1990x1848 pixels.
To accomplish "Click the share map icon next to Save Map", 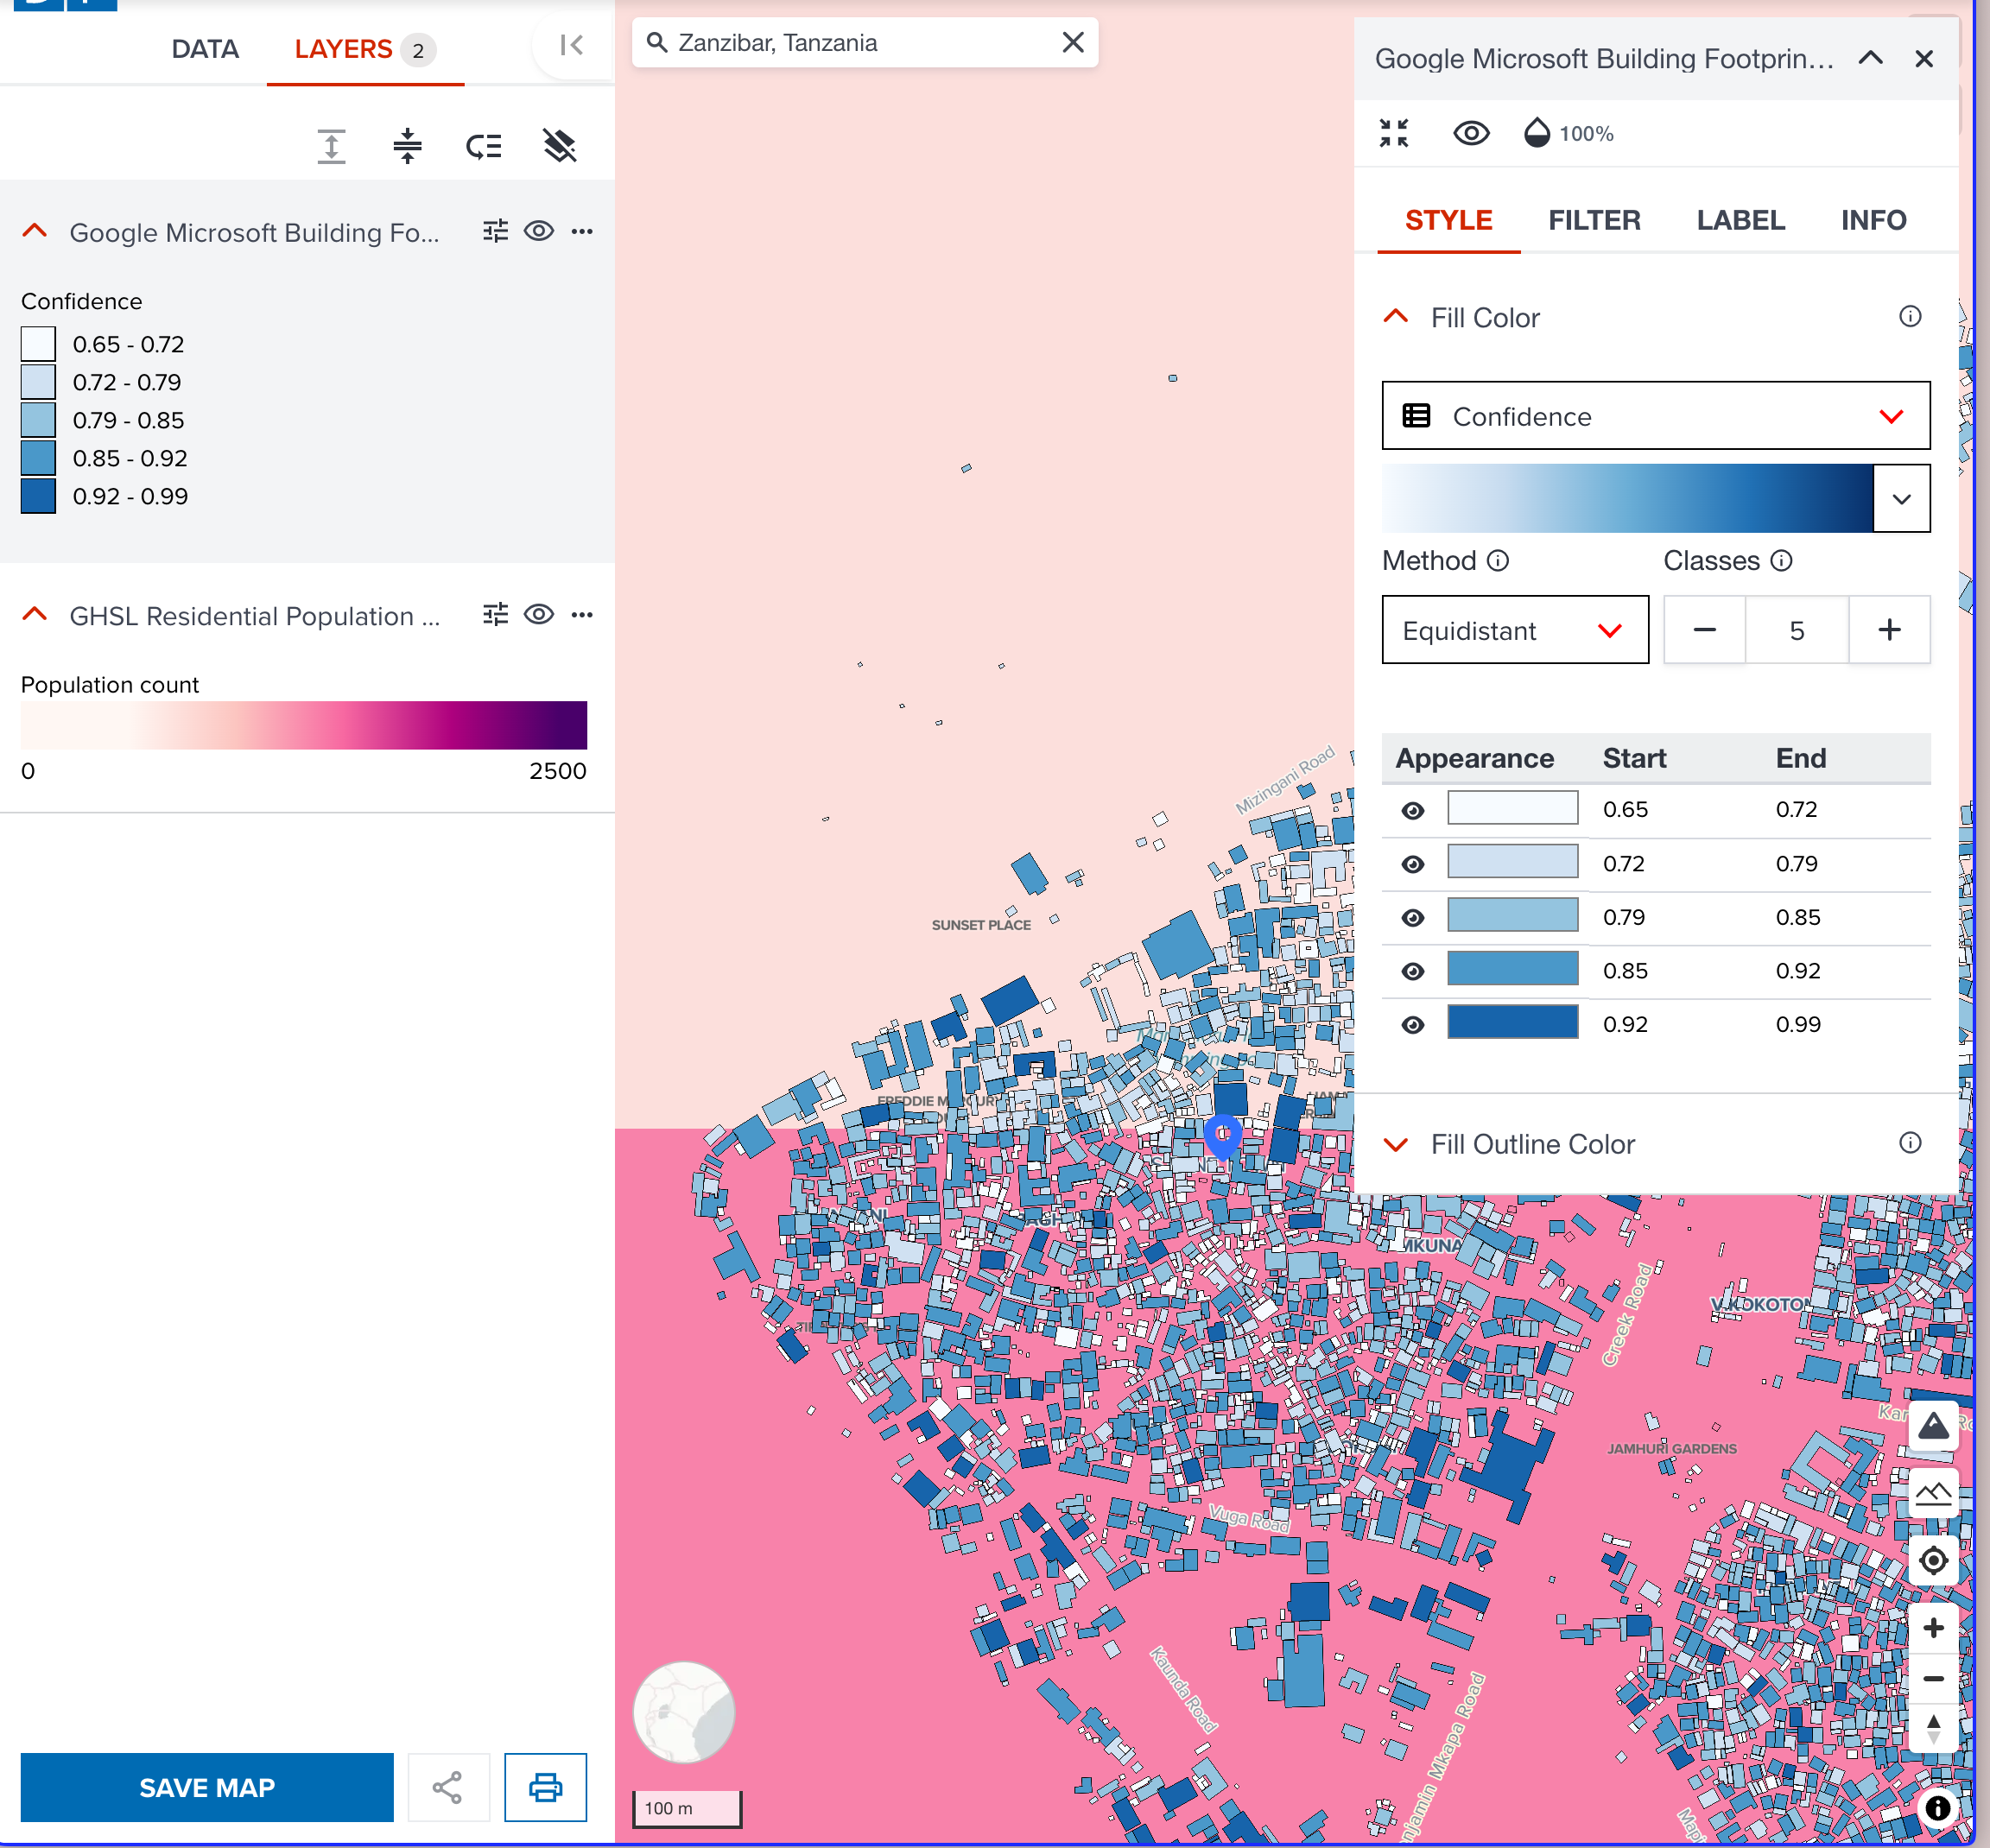I will pyautogui.click(x=448, y=1787).
